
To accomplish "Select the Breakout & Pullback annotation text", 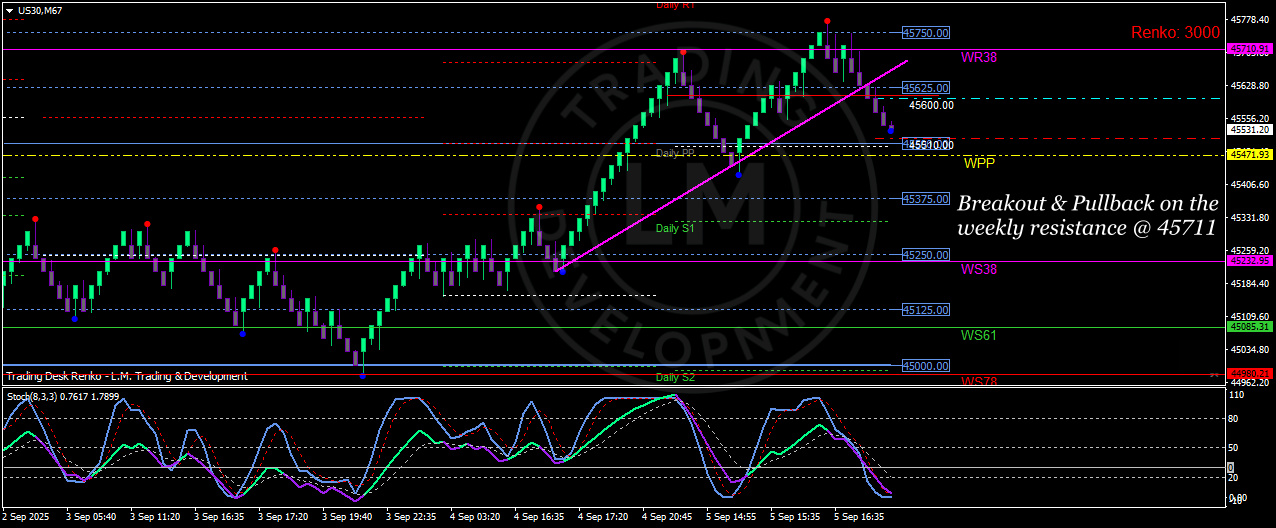I will pos(1087,215).
